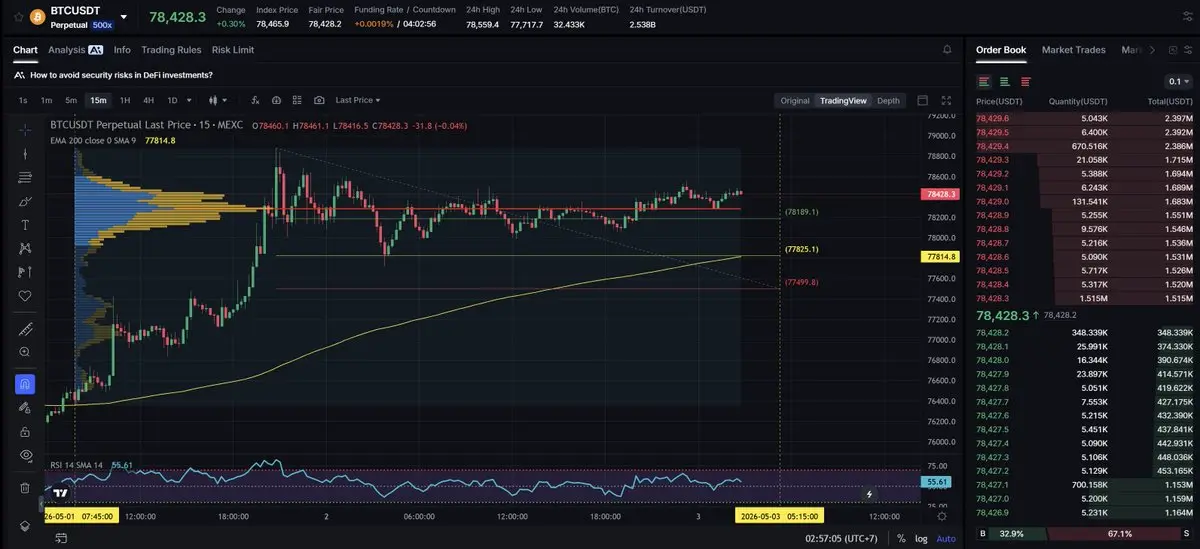1200x549 pixels.
Task: Add BTCUSDT to favorites via star icon
Action: (x=18, y=17)
